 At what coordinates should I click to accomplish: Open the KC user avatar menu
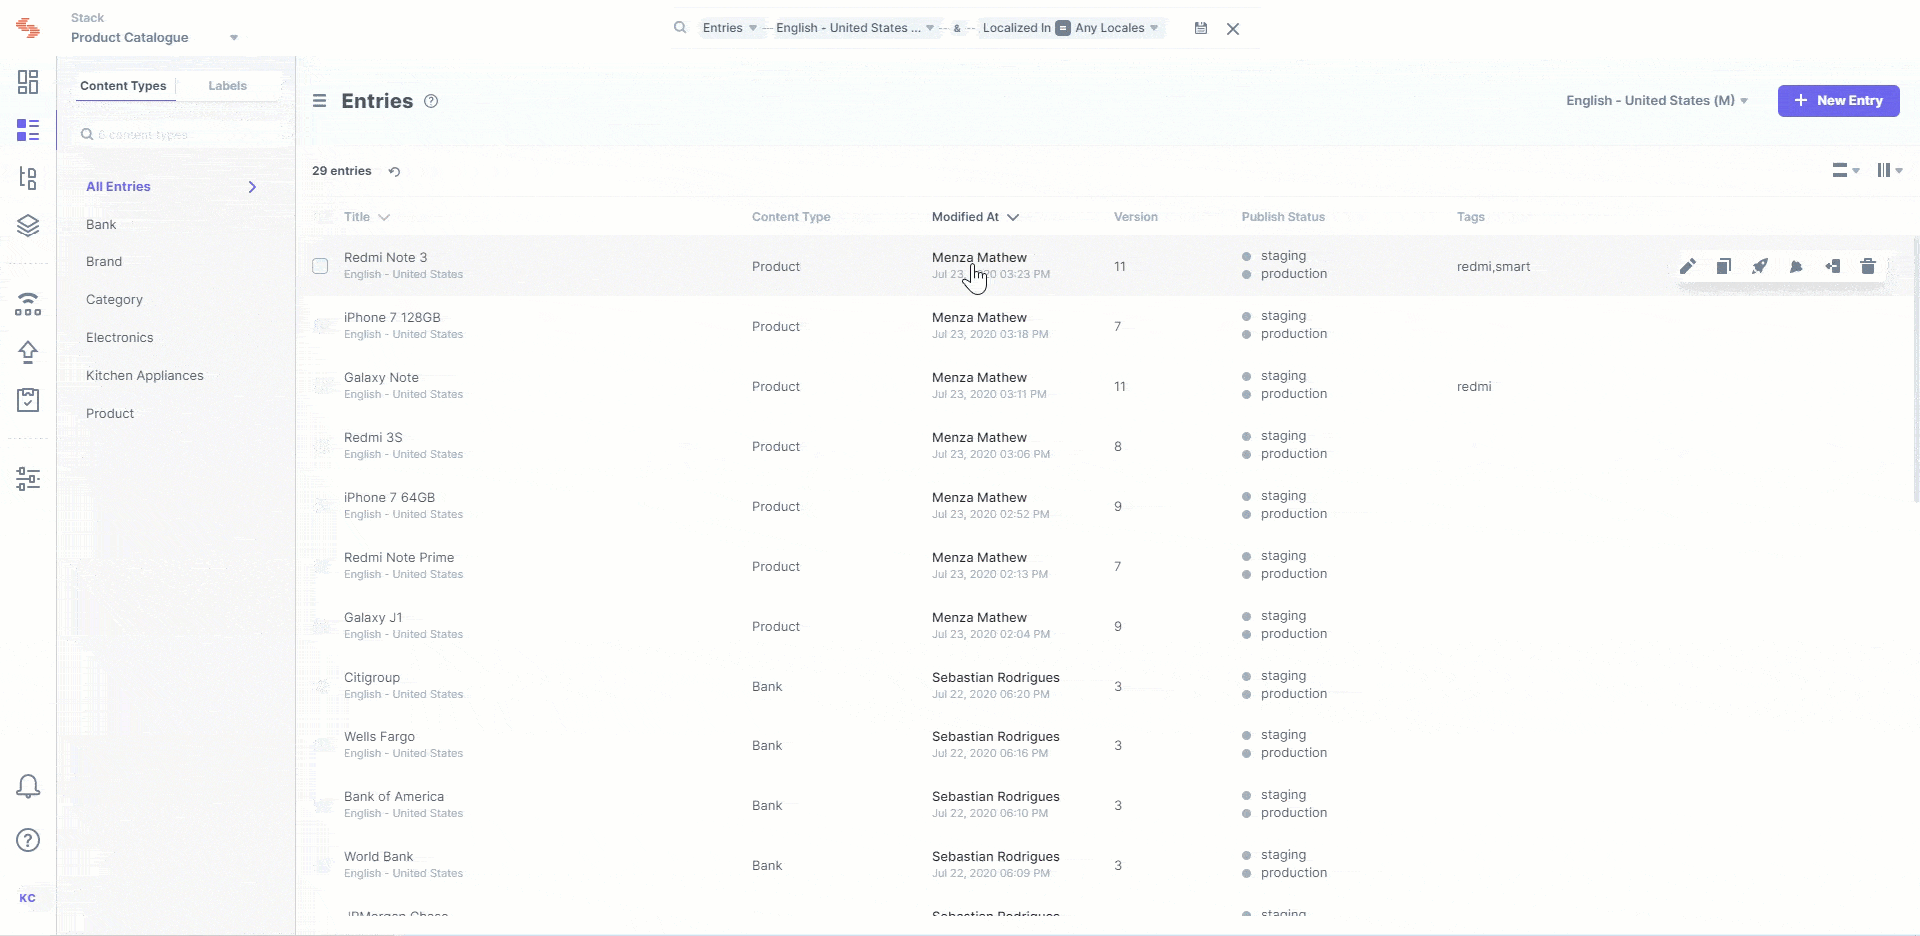point(28,898)
